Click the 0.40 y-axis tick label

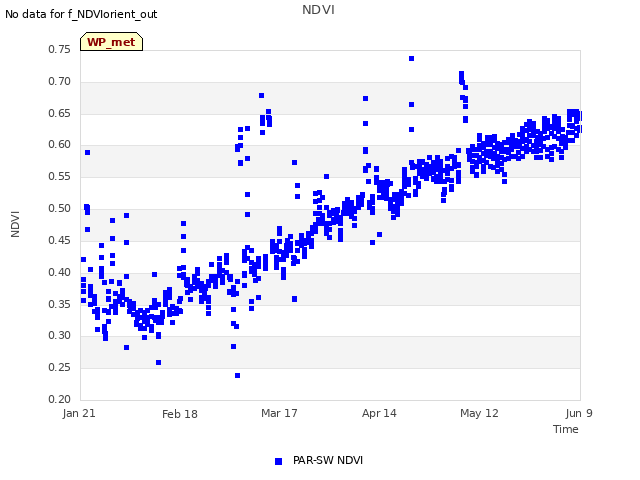click(60, 272)
